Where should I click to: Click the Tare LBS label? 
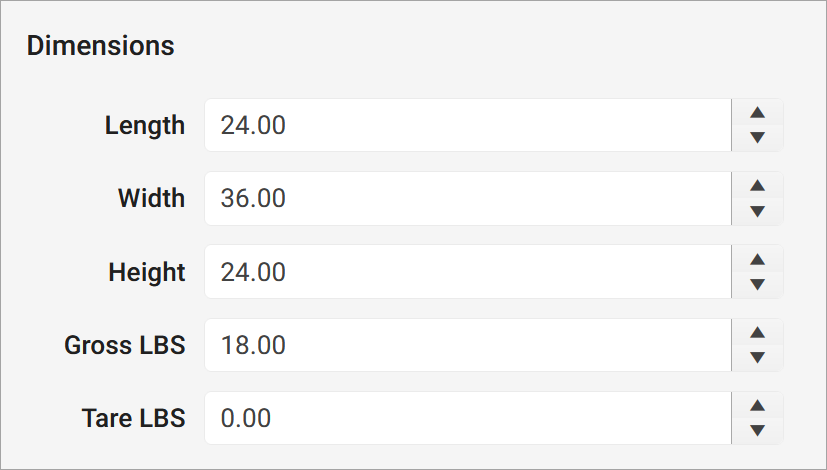point(134,418)
